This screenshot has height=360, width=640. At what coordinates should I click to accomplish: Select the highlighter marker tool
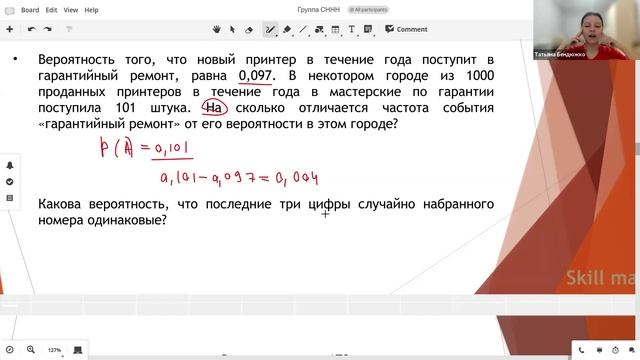(x=287, y=29)
